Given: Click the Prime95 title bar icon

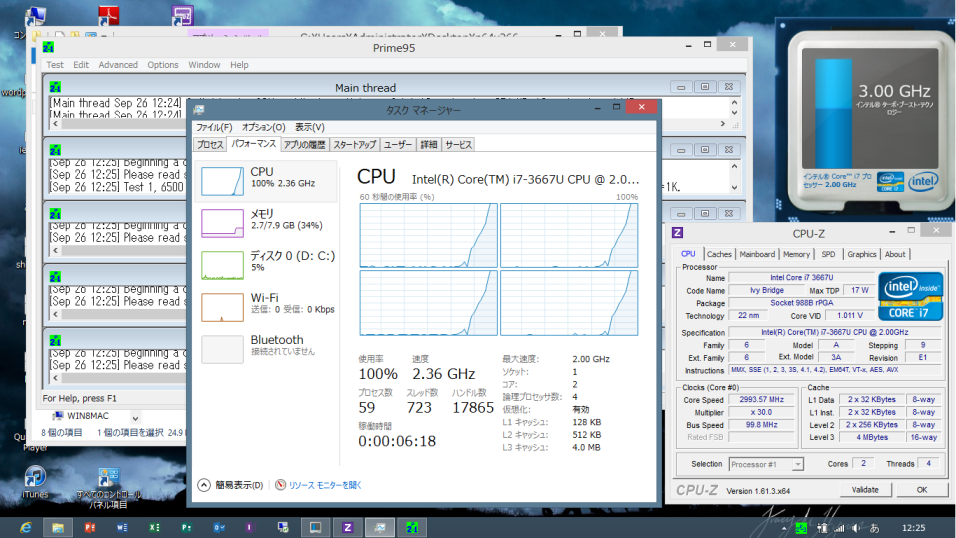Looking at the screenshot, I should [x=49, y=48].
